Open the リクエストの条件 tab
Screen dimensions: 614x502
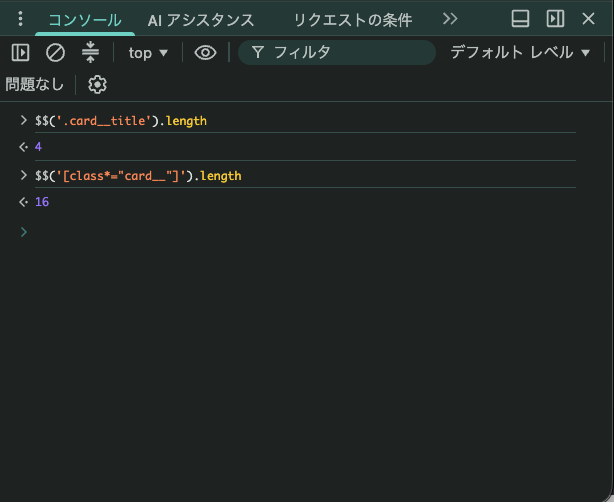(x=352, y=20)
